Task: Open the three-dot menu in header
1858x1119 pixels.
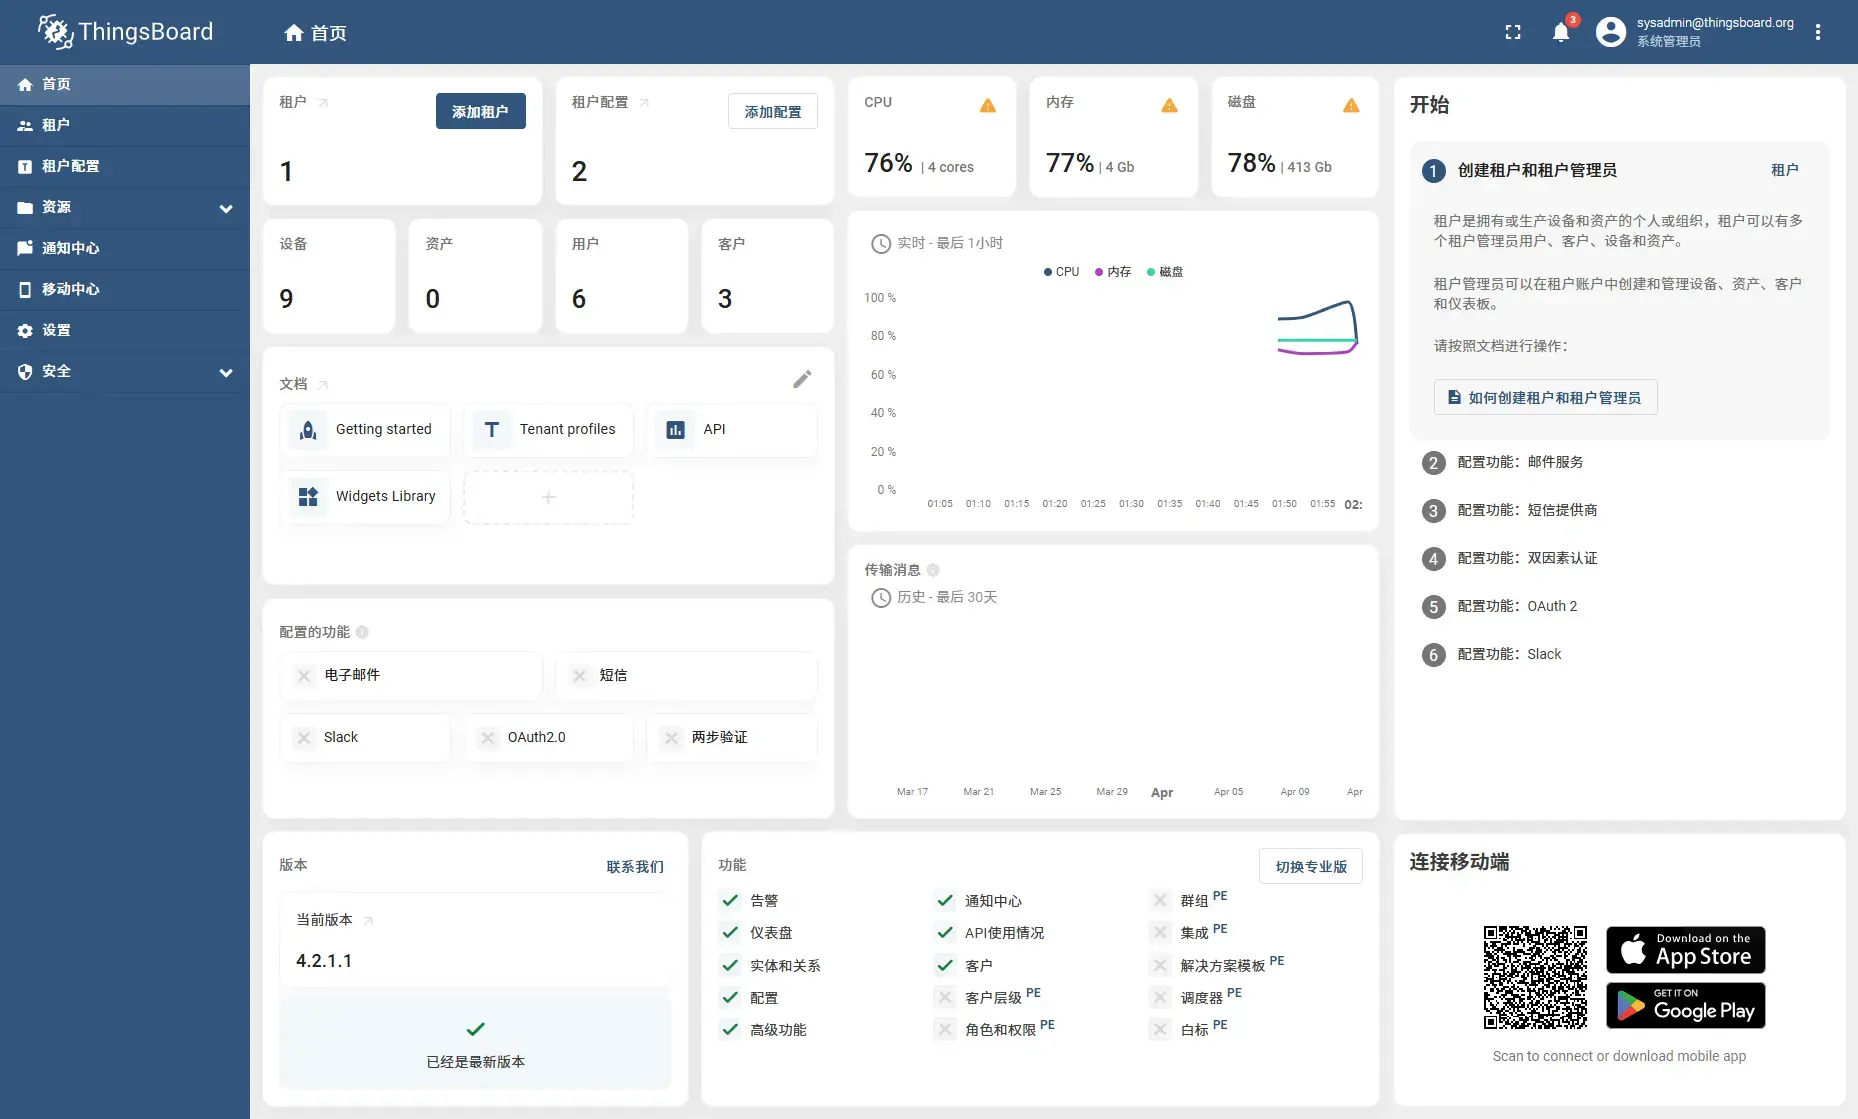Action: [x=1818, y=32]
